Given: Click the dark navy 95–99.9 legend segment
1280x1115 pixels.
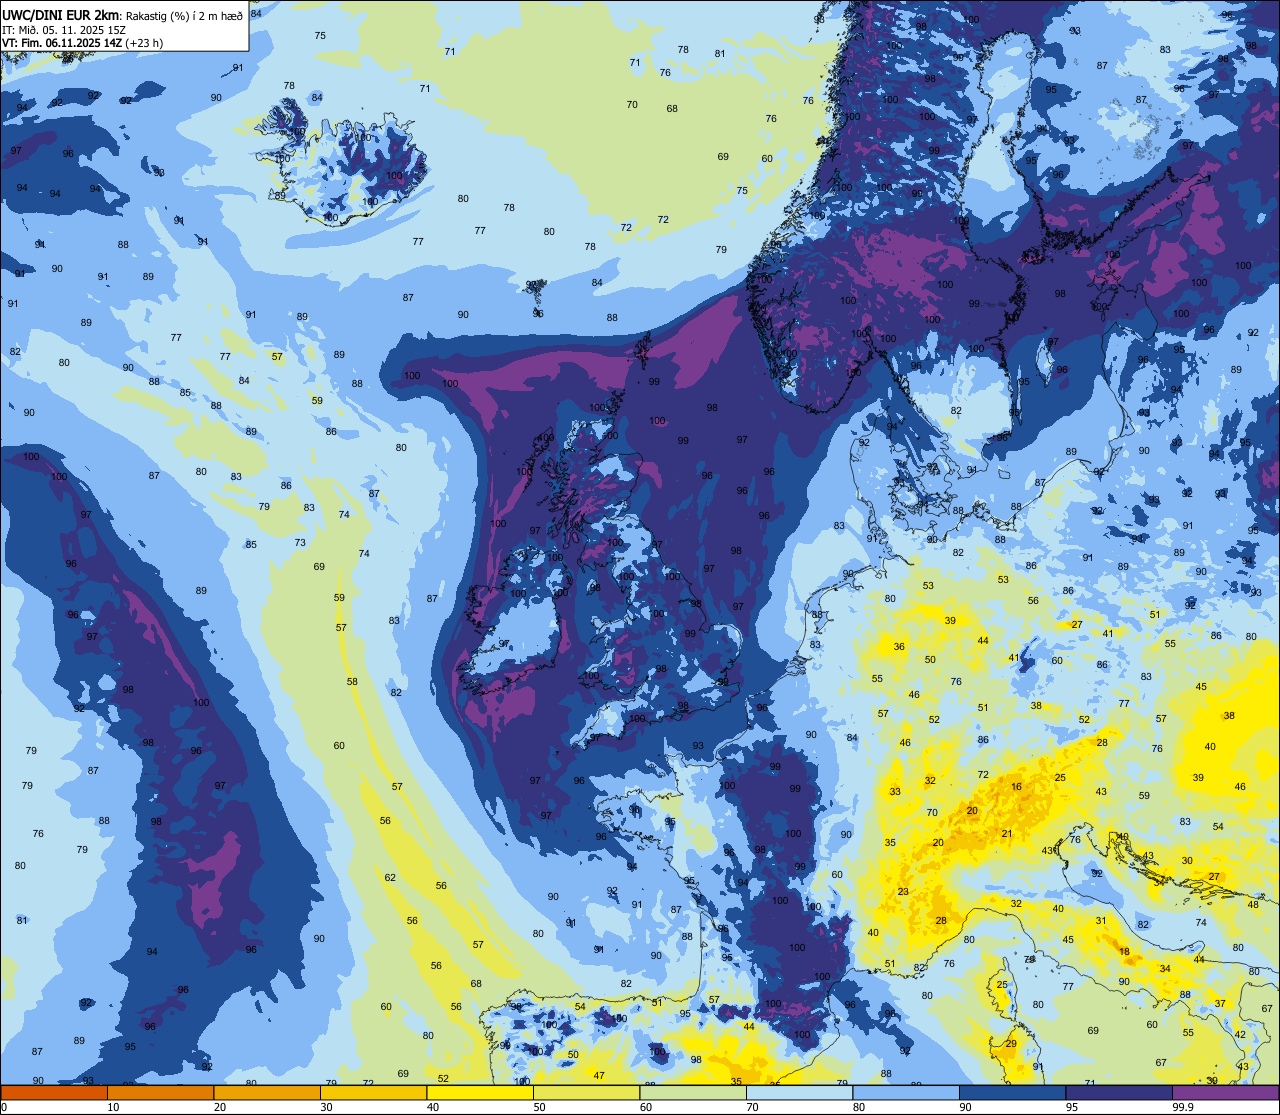Looking at the screenshot, I should coord(1118,1092).
